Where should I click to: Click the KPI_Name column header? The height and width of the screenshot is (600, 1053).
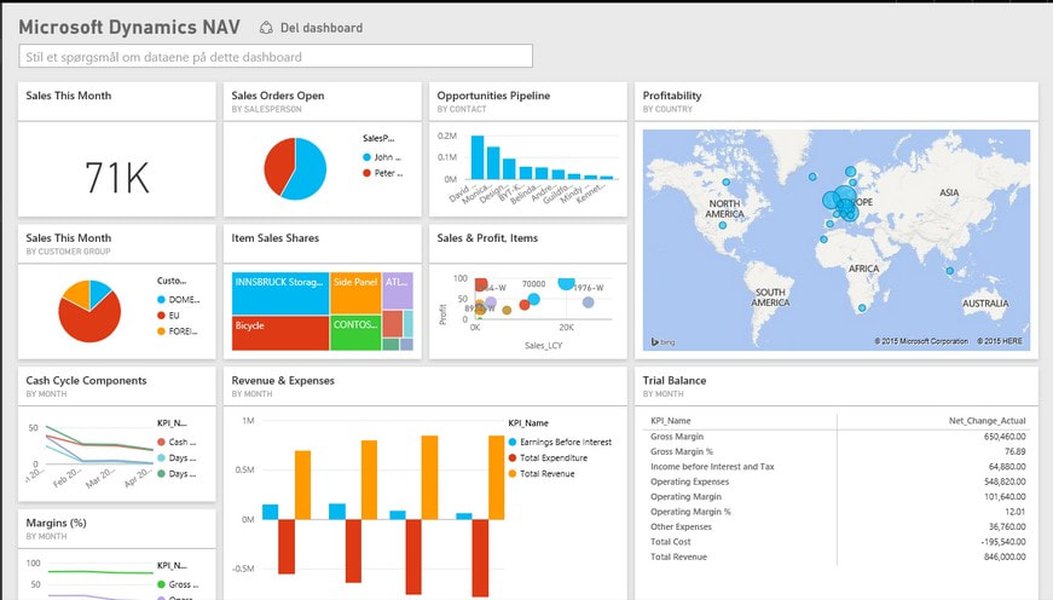click(x=670, y=421)
